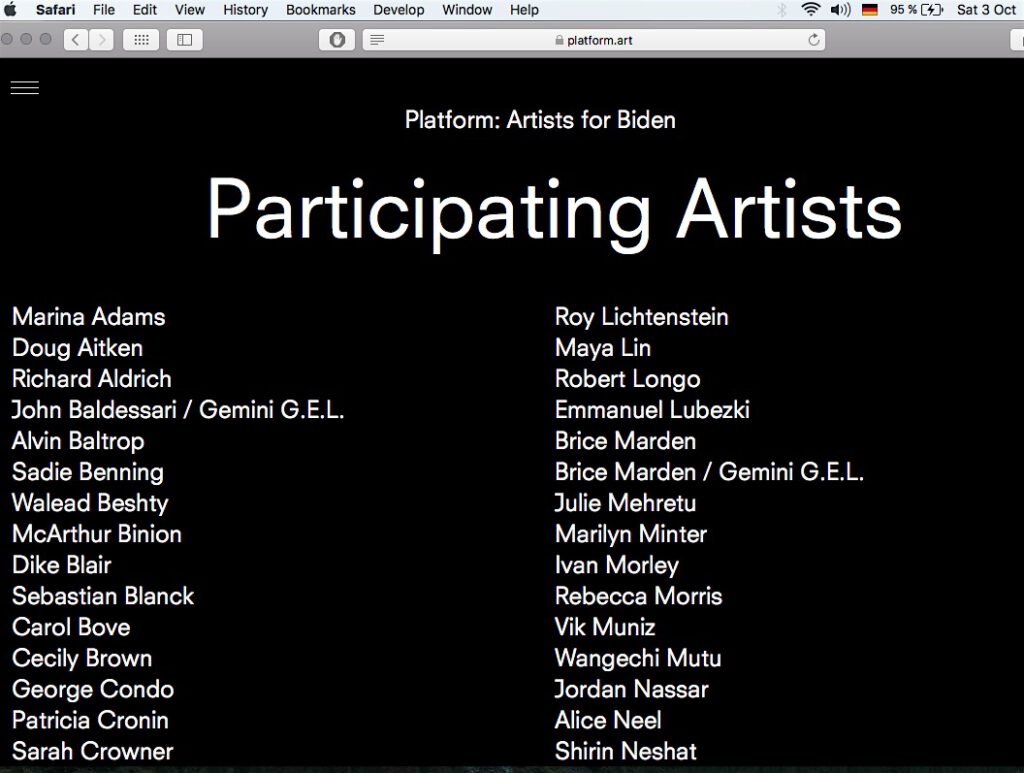
Task: Open Emmanuel Lubezki's page
Action: pyautogui.click(x=652, y=410)
